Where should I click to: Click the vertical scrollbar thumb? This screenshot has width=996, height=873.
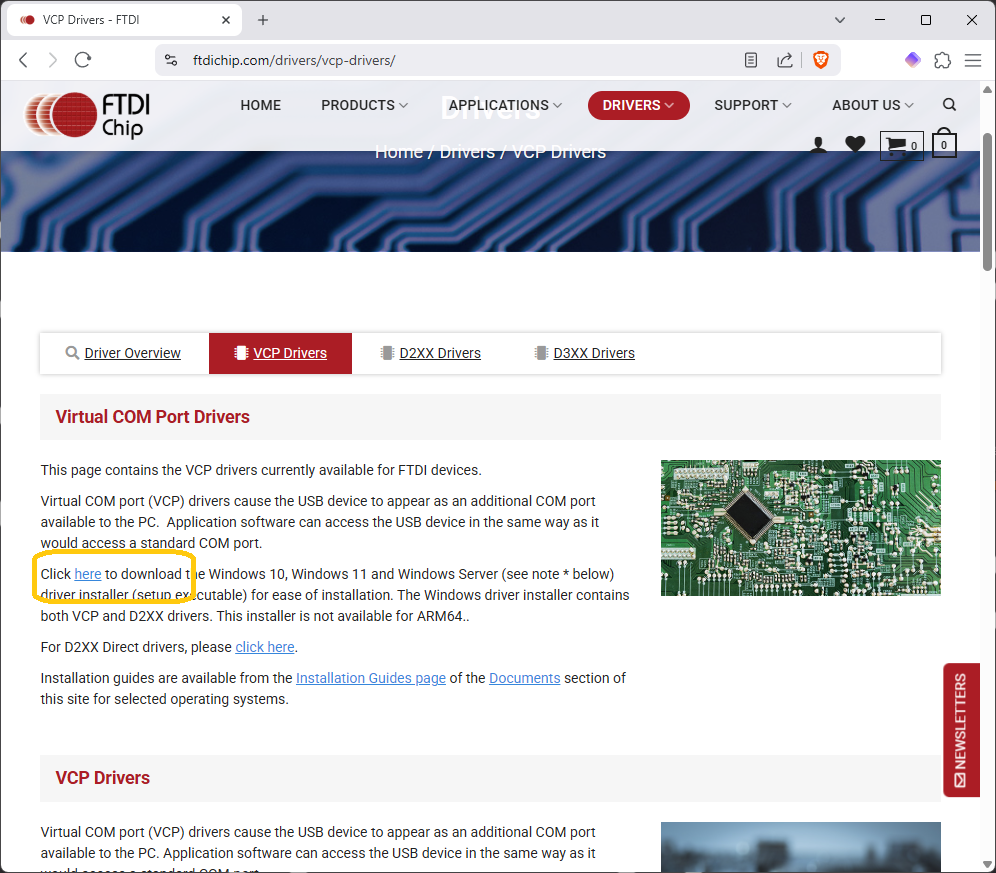(987, 202)
